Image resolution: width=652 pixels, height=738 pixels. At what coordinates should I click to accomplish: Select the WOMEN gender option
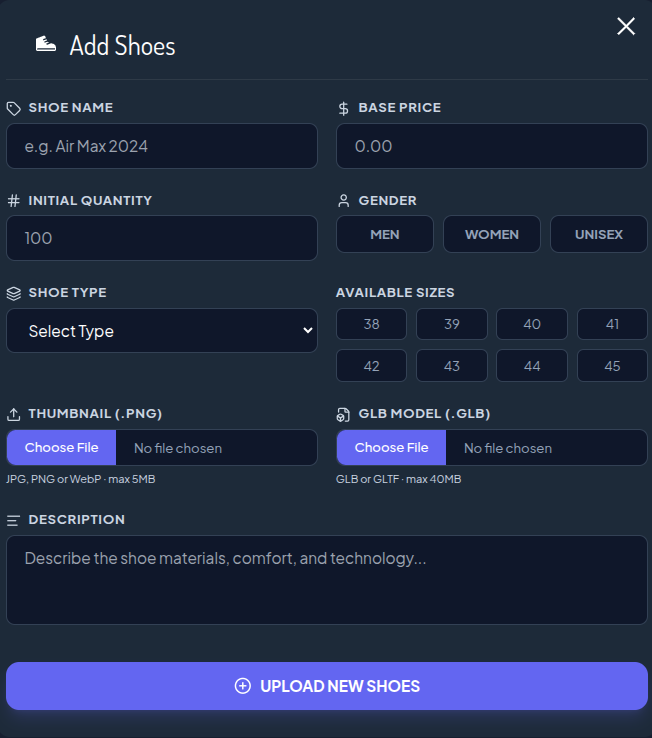pyautogui.click(x=491, y=234)
